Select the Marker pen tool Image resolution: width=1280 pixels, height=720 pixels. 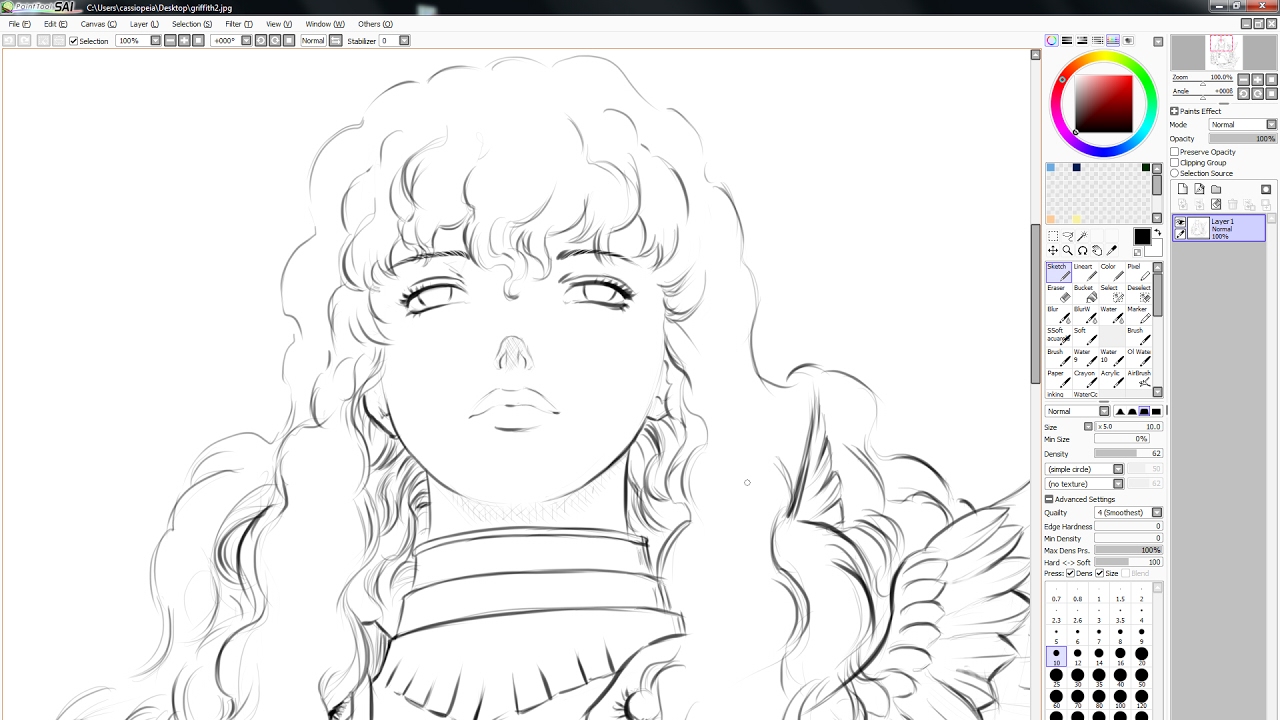point(1140,316)
